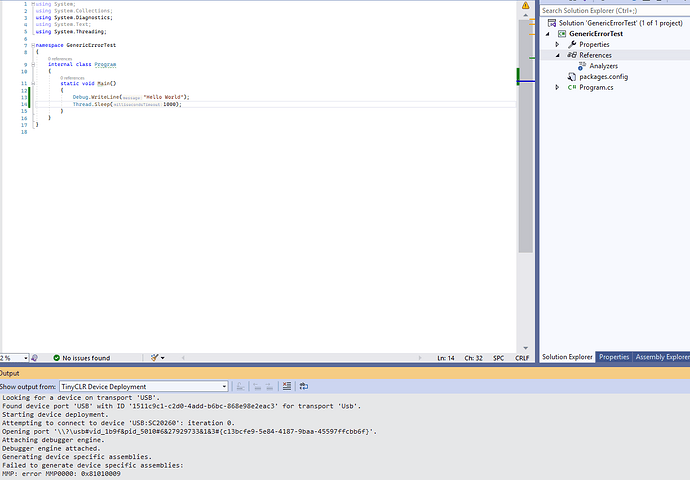Click the vertical scrollbar thumb in the code editor
Image resolution: width=690 pixels, height=480 pixels.
(x=525, y=136)
